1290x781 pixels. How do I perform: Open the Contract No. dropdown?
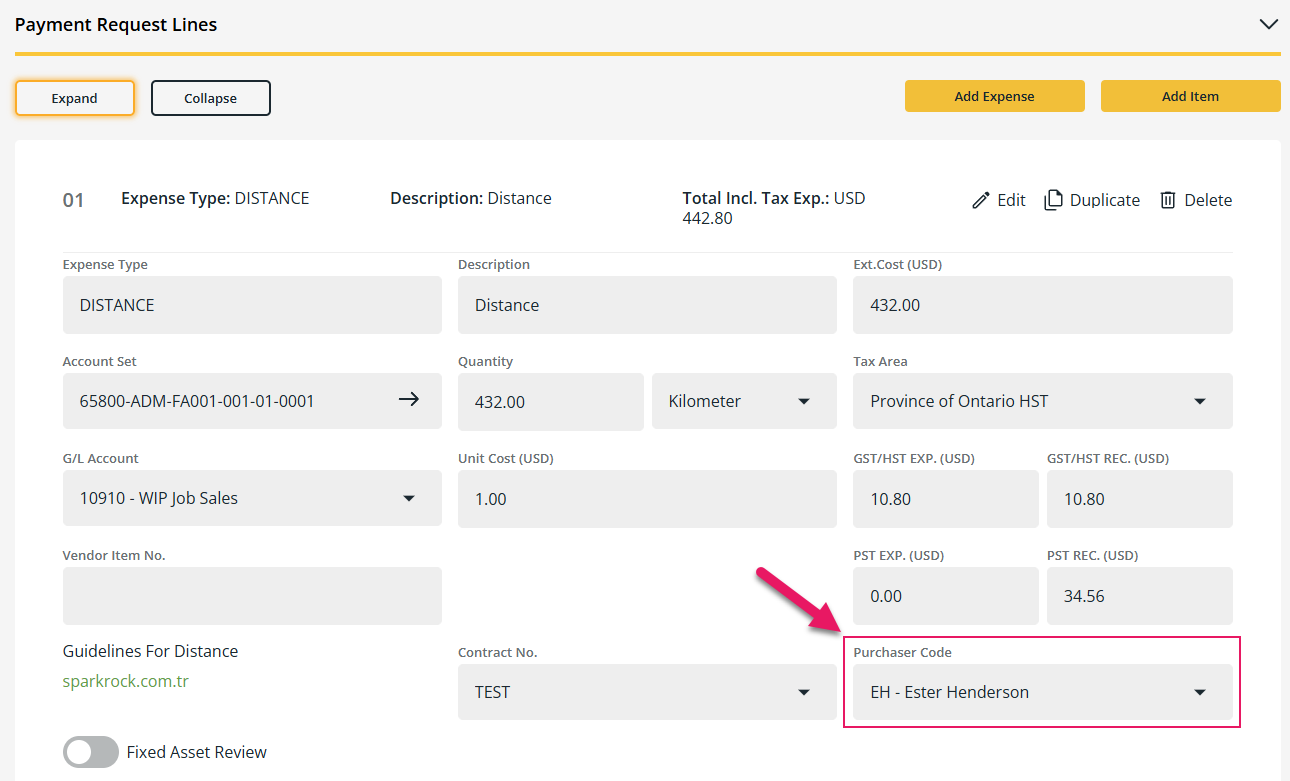[647, 692]
